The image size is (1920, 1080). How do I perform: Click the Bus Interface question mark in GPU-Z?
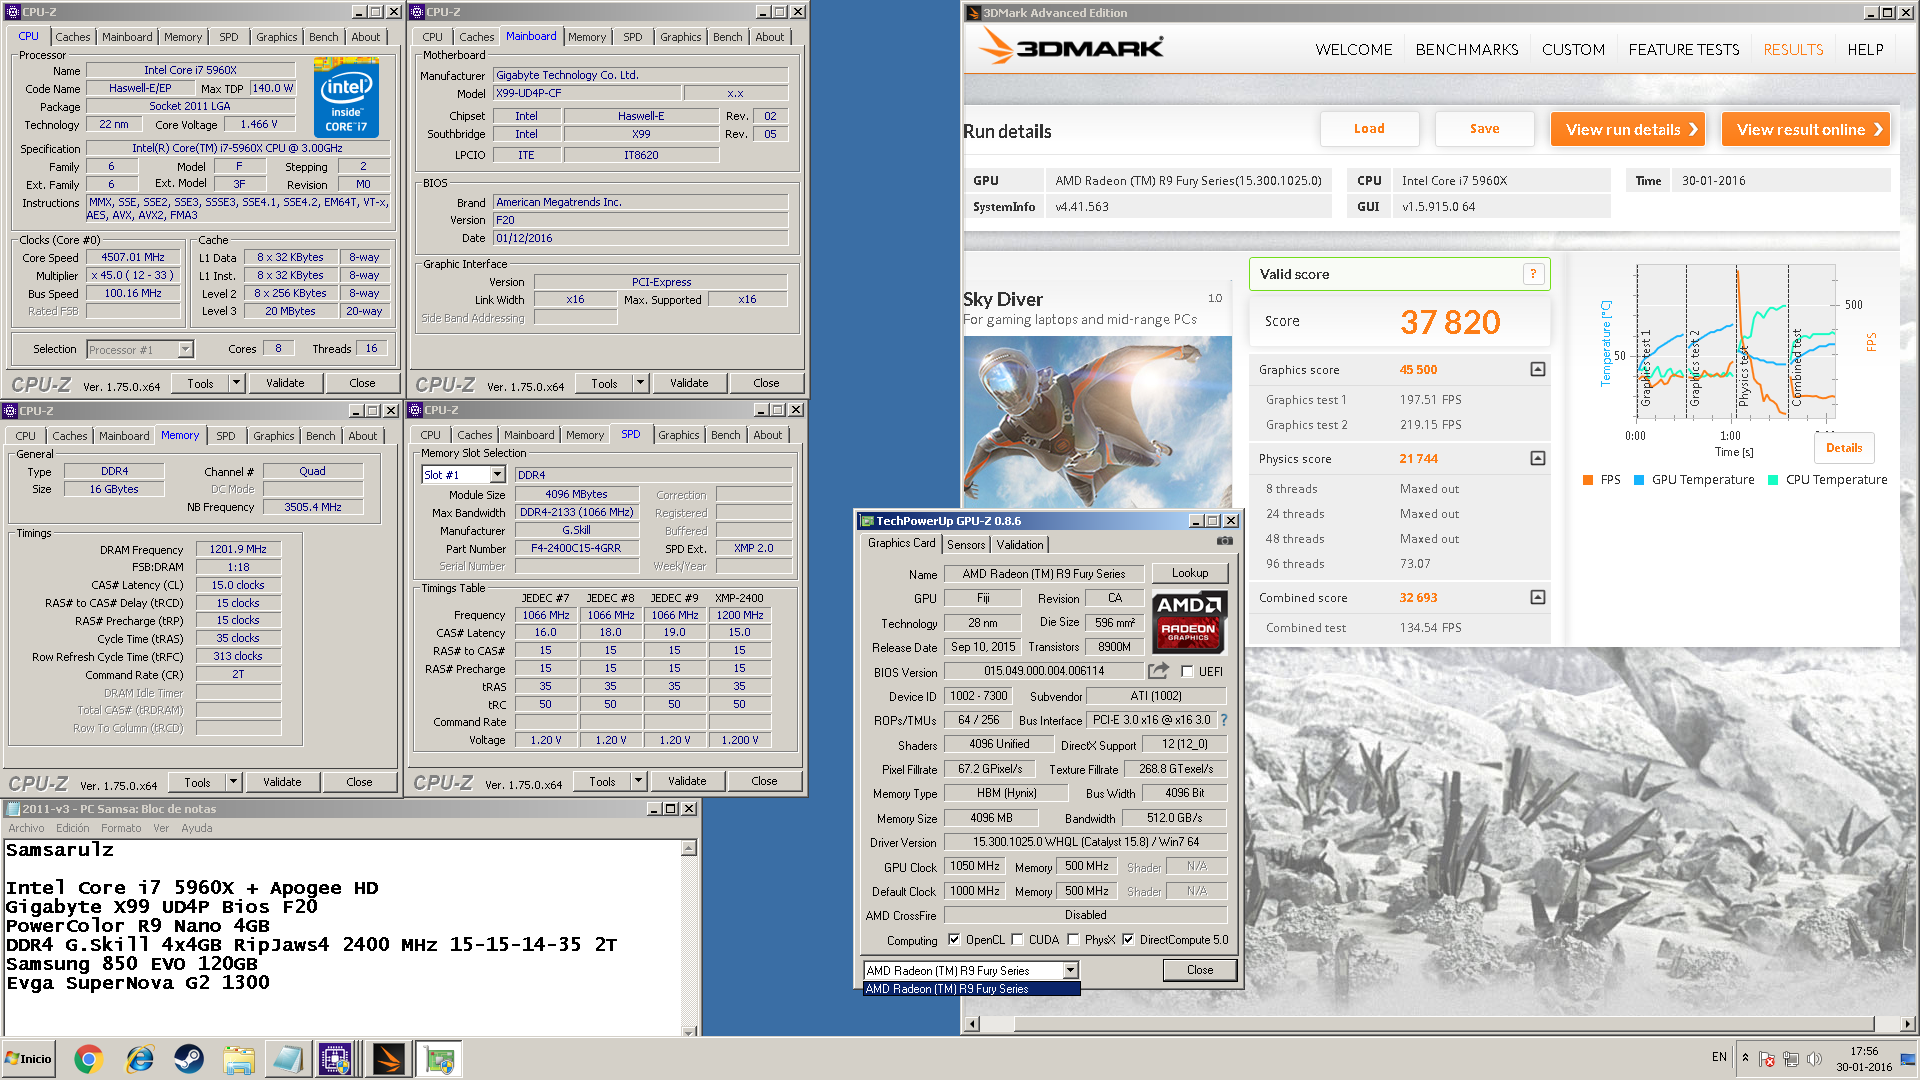click(1224, 720)
